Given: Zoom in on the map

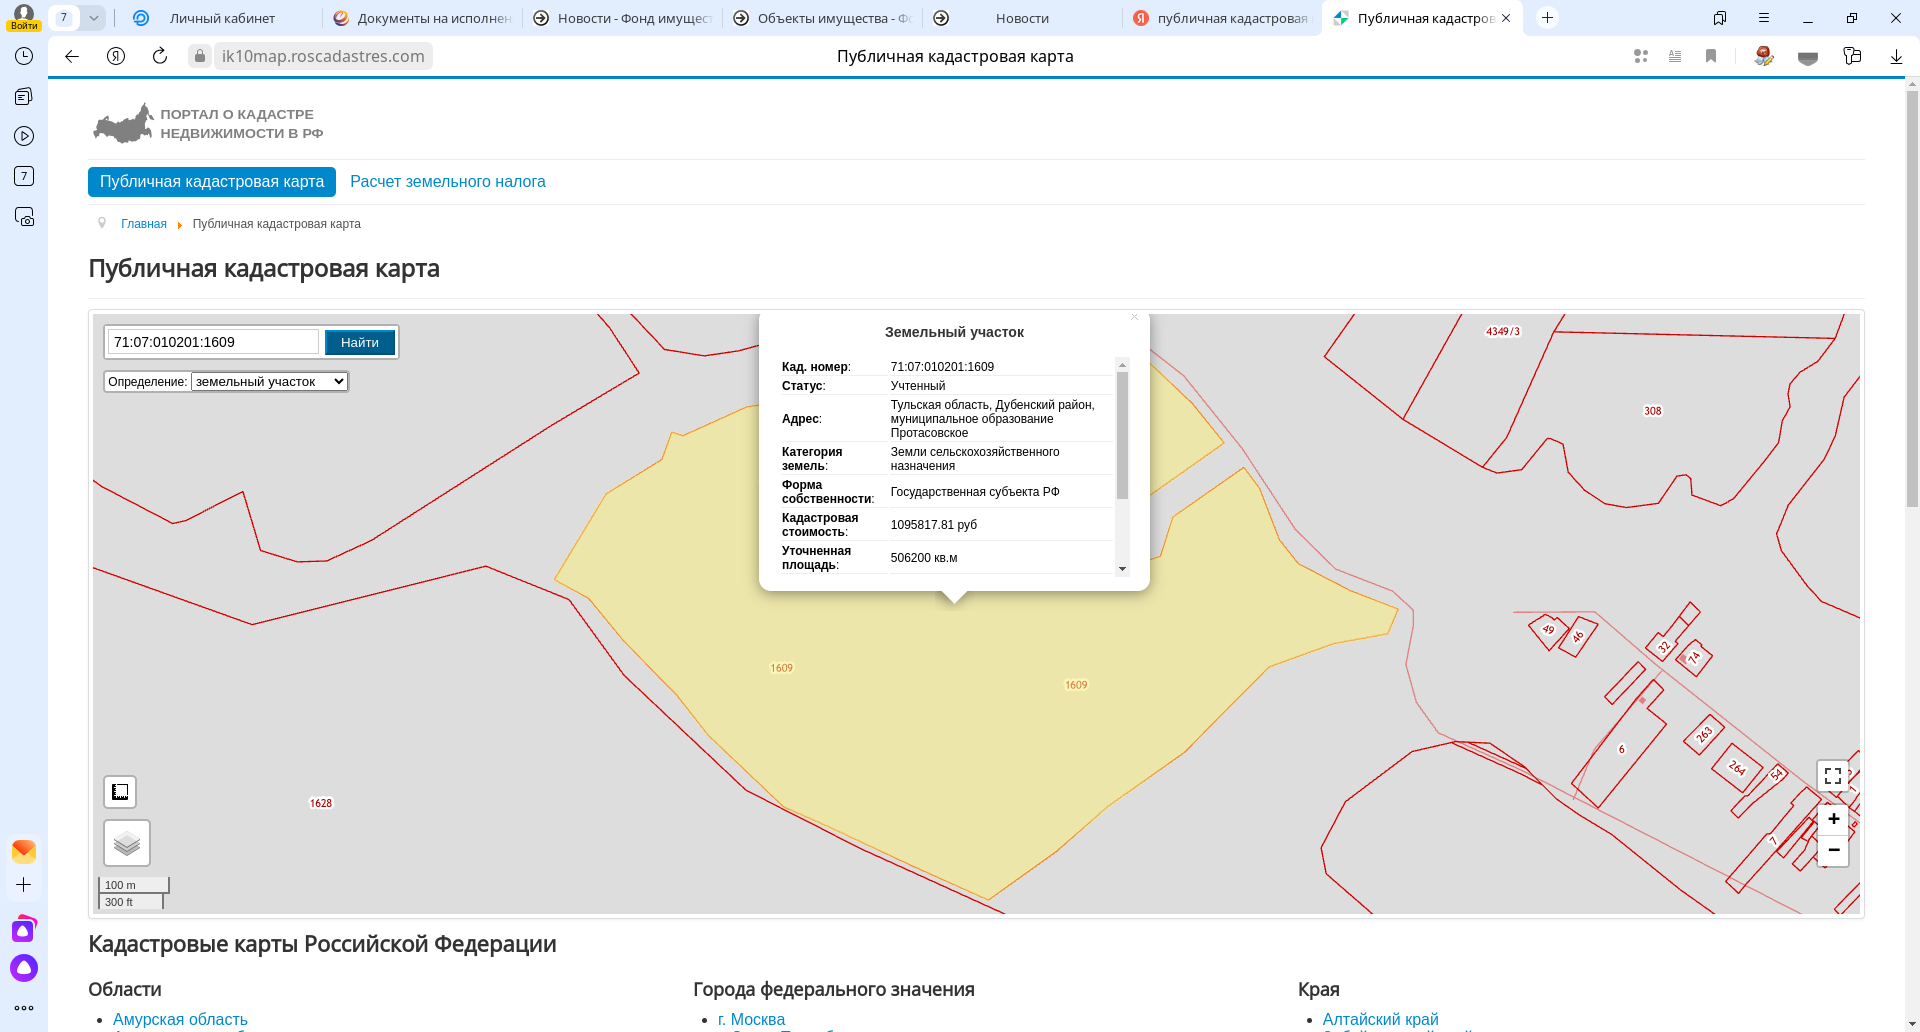Looking at the screenshot, I should [x=1833, y=819].
